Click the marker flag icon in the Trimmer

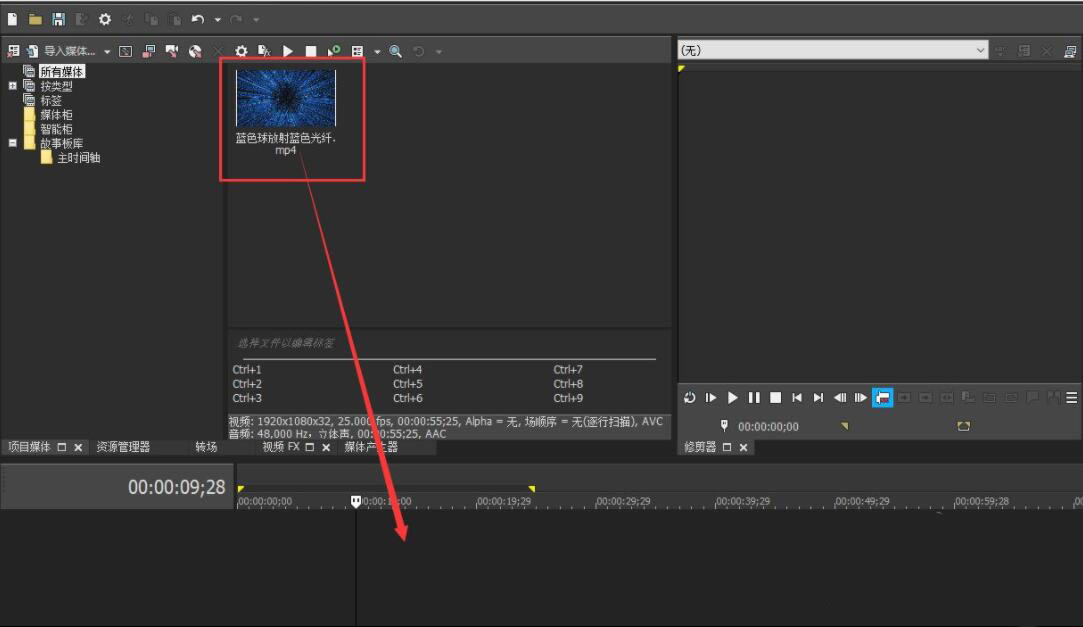[722, 427]
